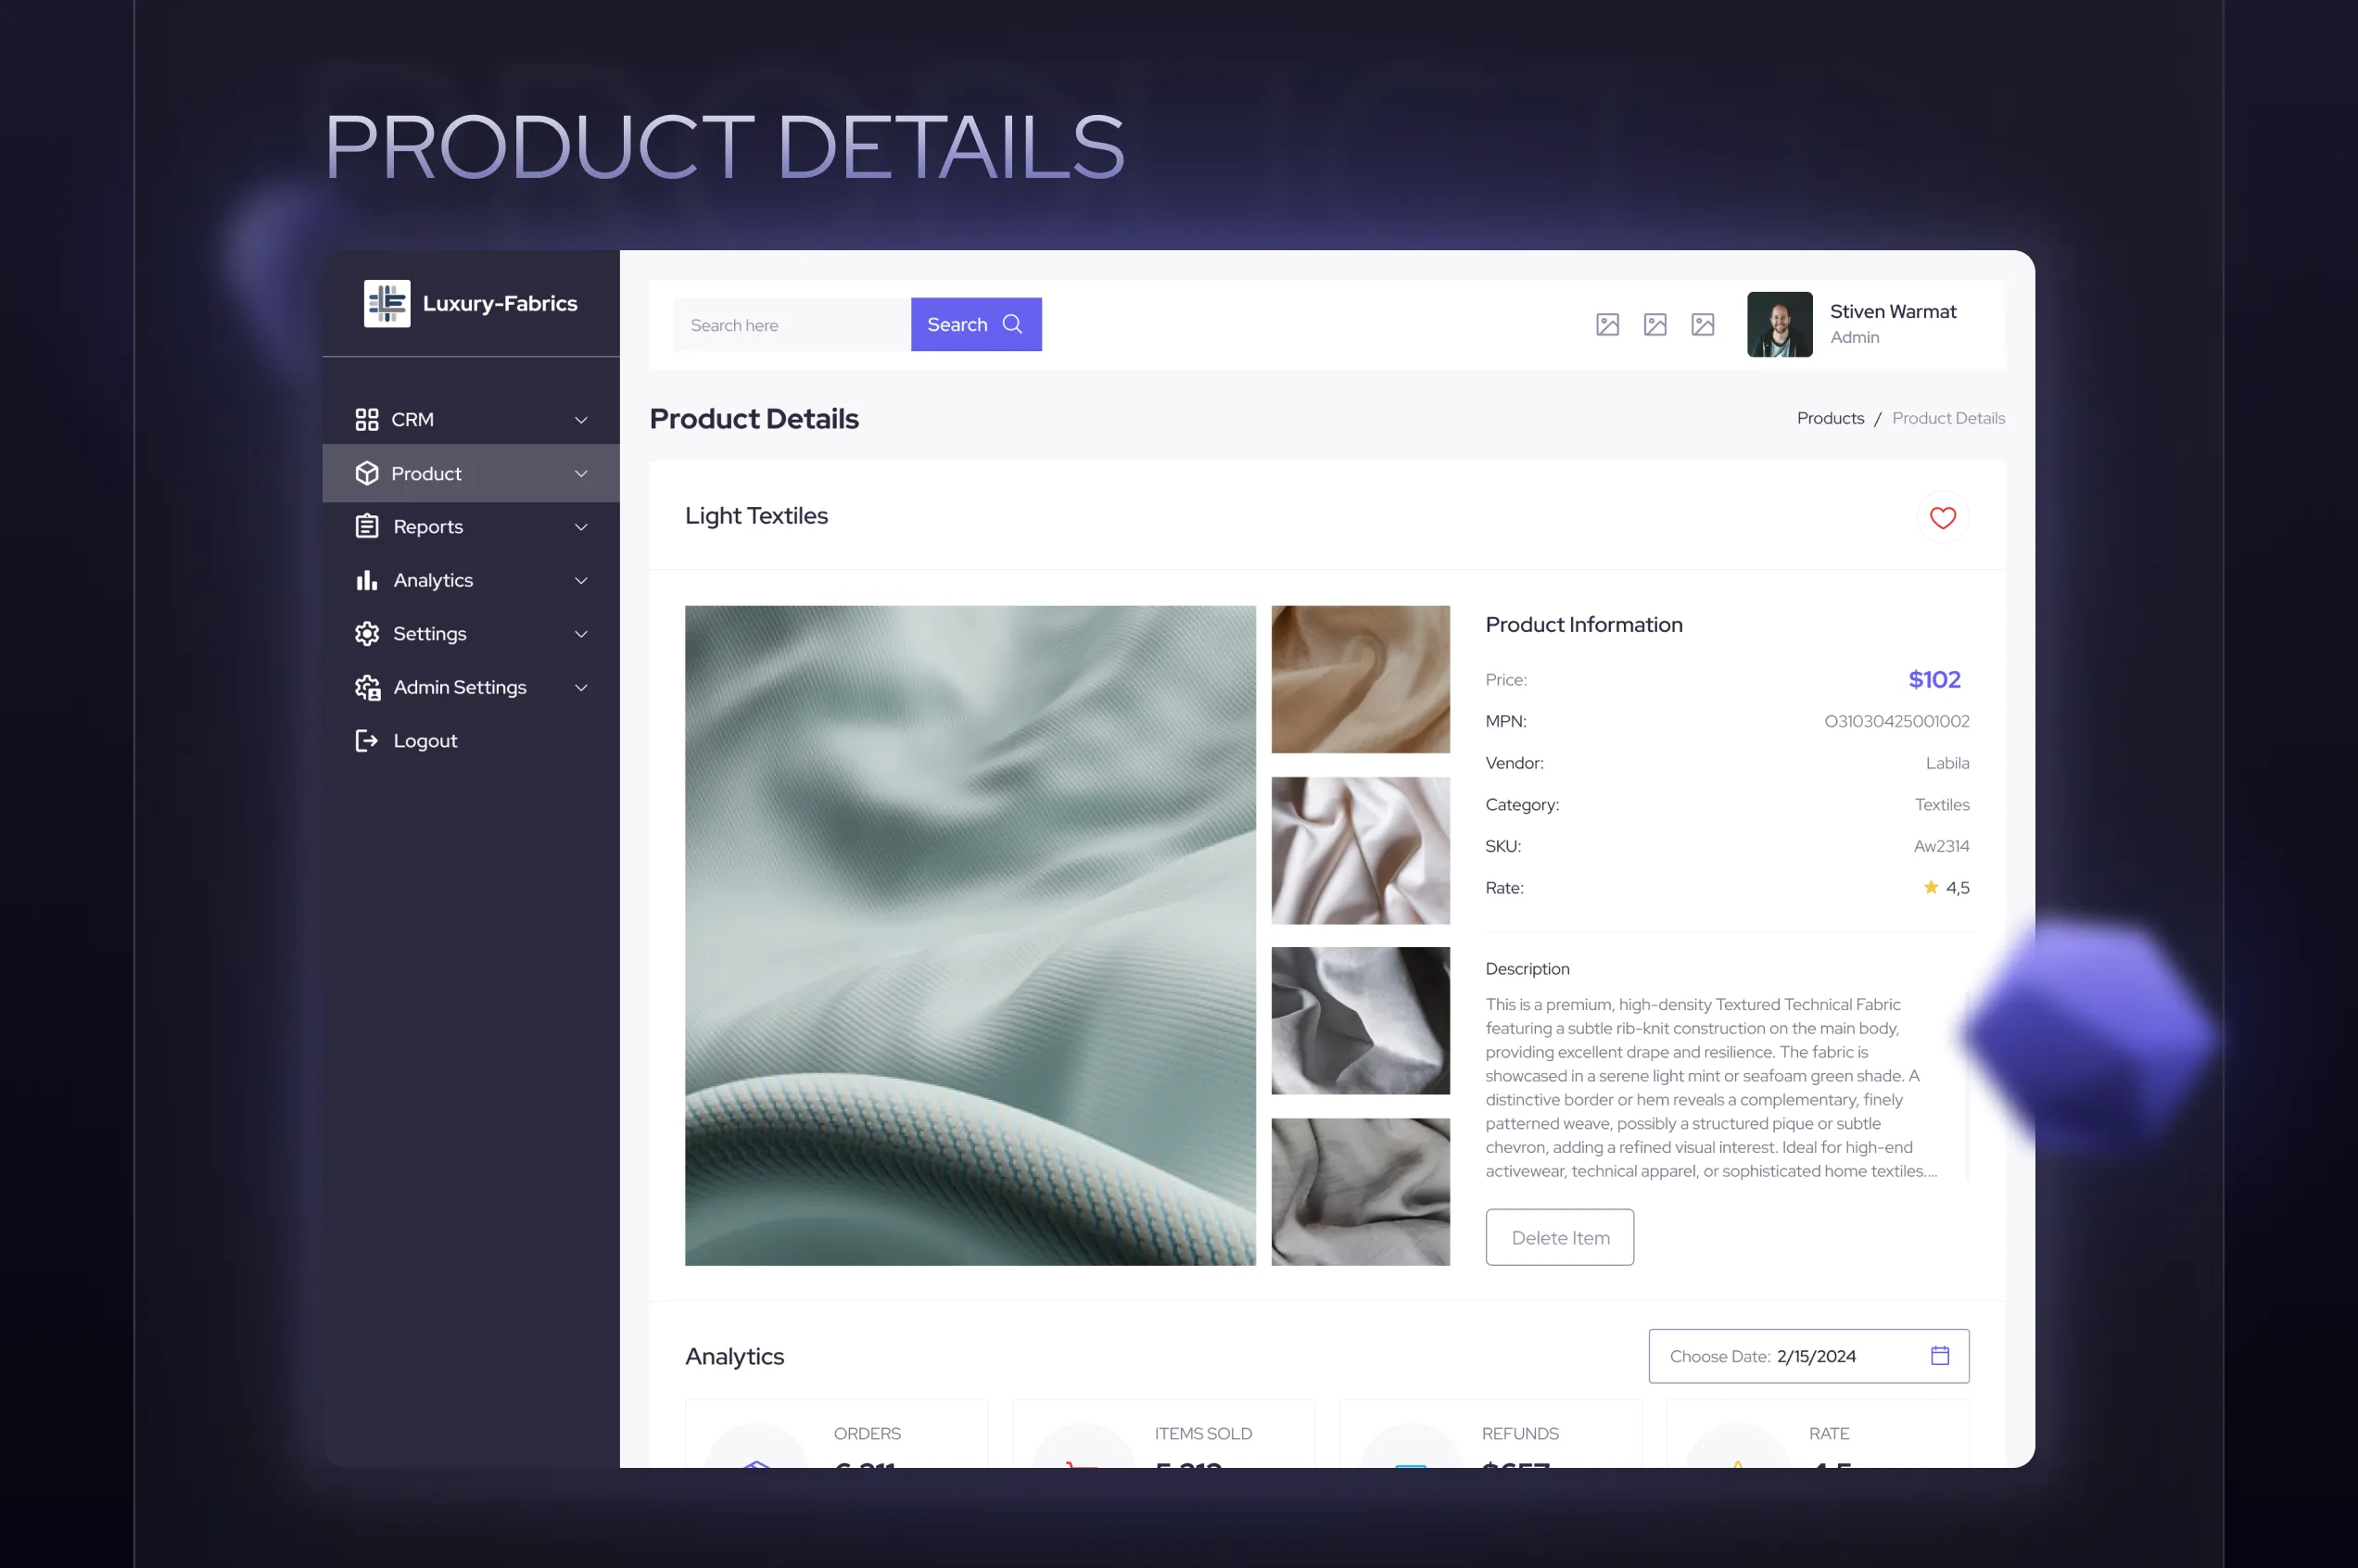2358x1568 pixels.
Task: Click the third image placeholder icon in header
Action: [1702, 325]
